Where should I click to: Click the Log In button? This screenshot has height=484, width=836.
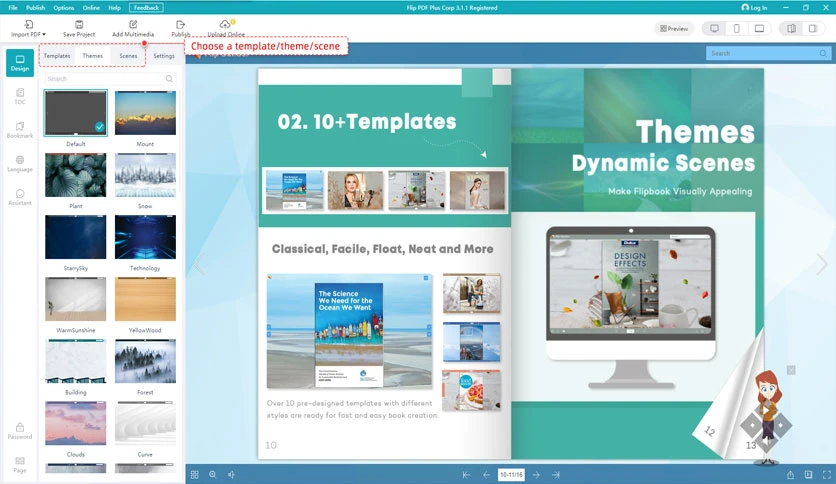(754, 7)
